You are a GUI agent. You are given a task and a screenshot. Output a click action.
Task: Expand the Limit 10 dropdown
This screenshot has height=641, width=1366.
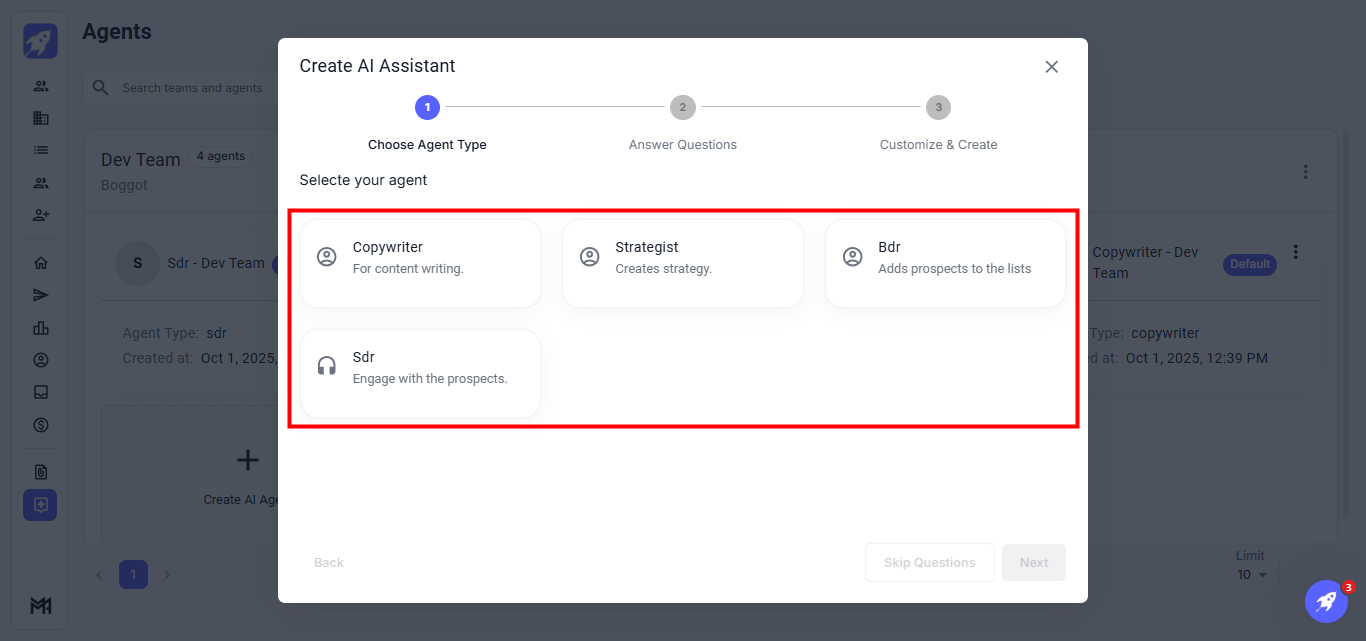(x=1251, y=575)
